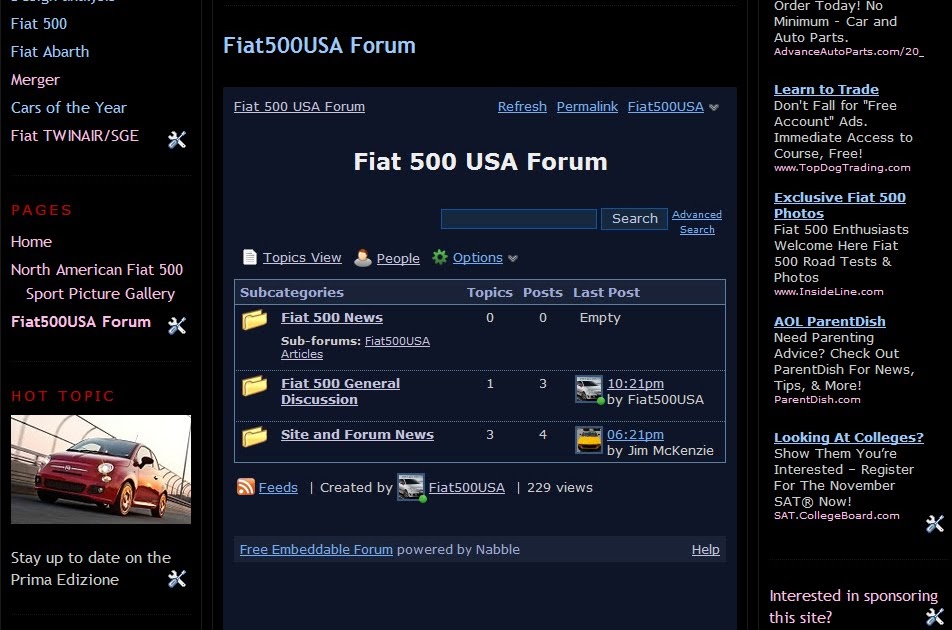Open the 10:21pm last post link
Image resolution: width=952 pixels, height=630 pixels.
click(x=635, y=384)
